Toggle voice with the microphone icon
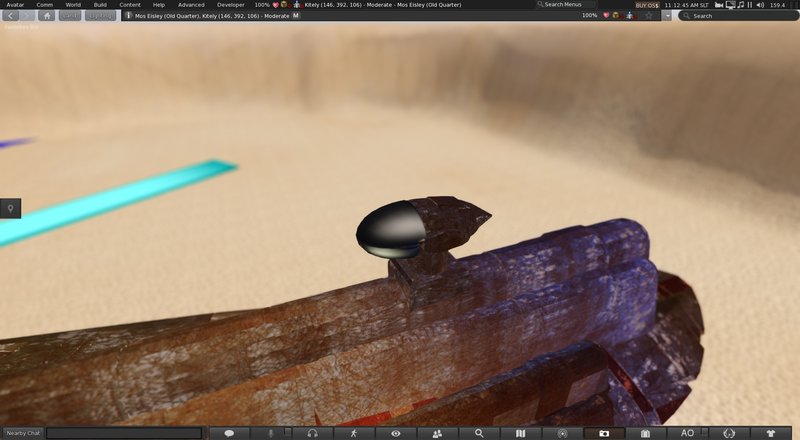 pyautogui.click(x=271, y=433)
